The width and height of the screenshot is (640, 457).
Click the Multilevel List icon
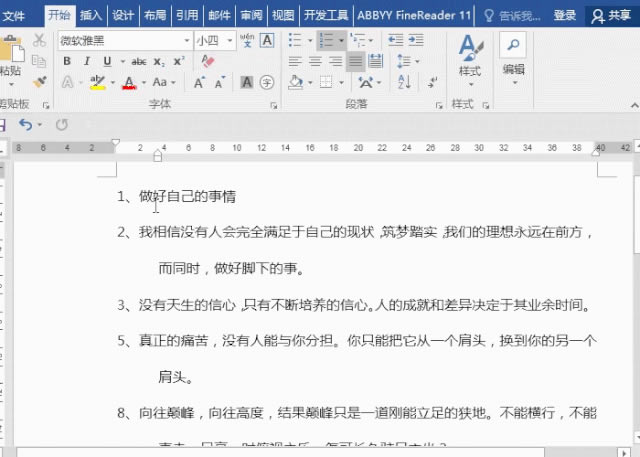click(358, 40)
